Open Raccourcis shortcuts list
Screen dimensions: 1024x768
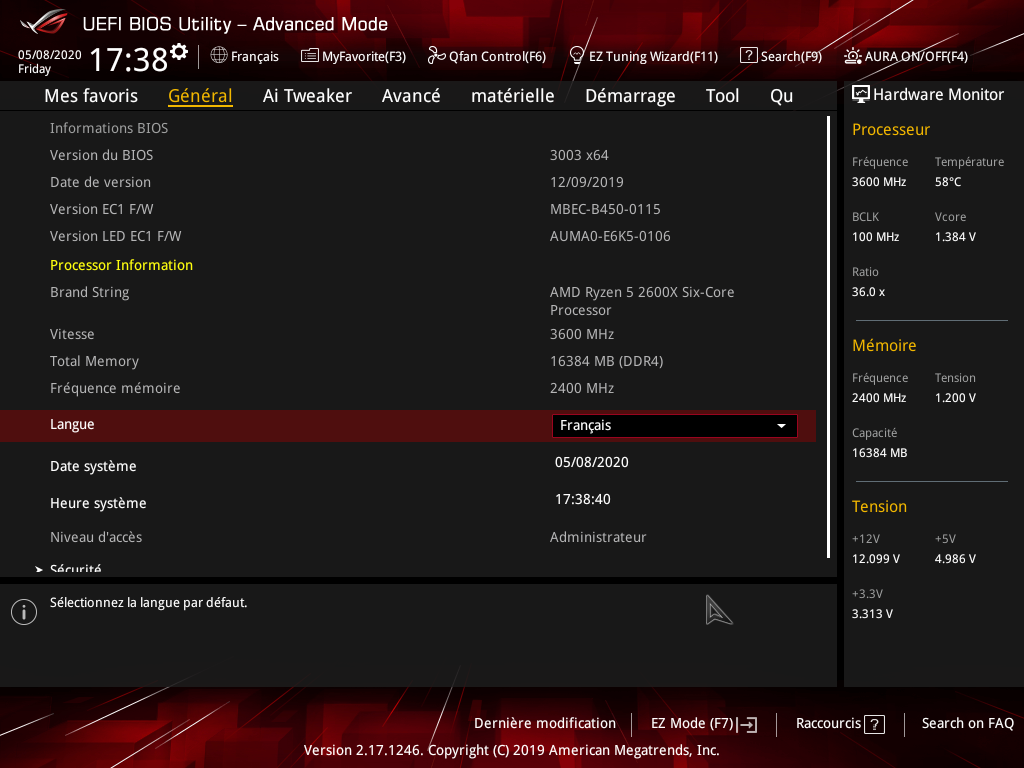pyautogui.click(x=840, y=724)
